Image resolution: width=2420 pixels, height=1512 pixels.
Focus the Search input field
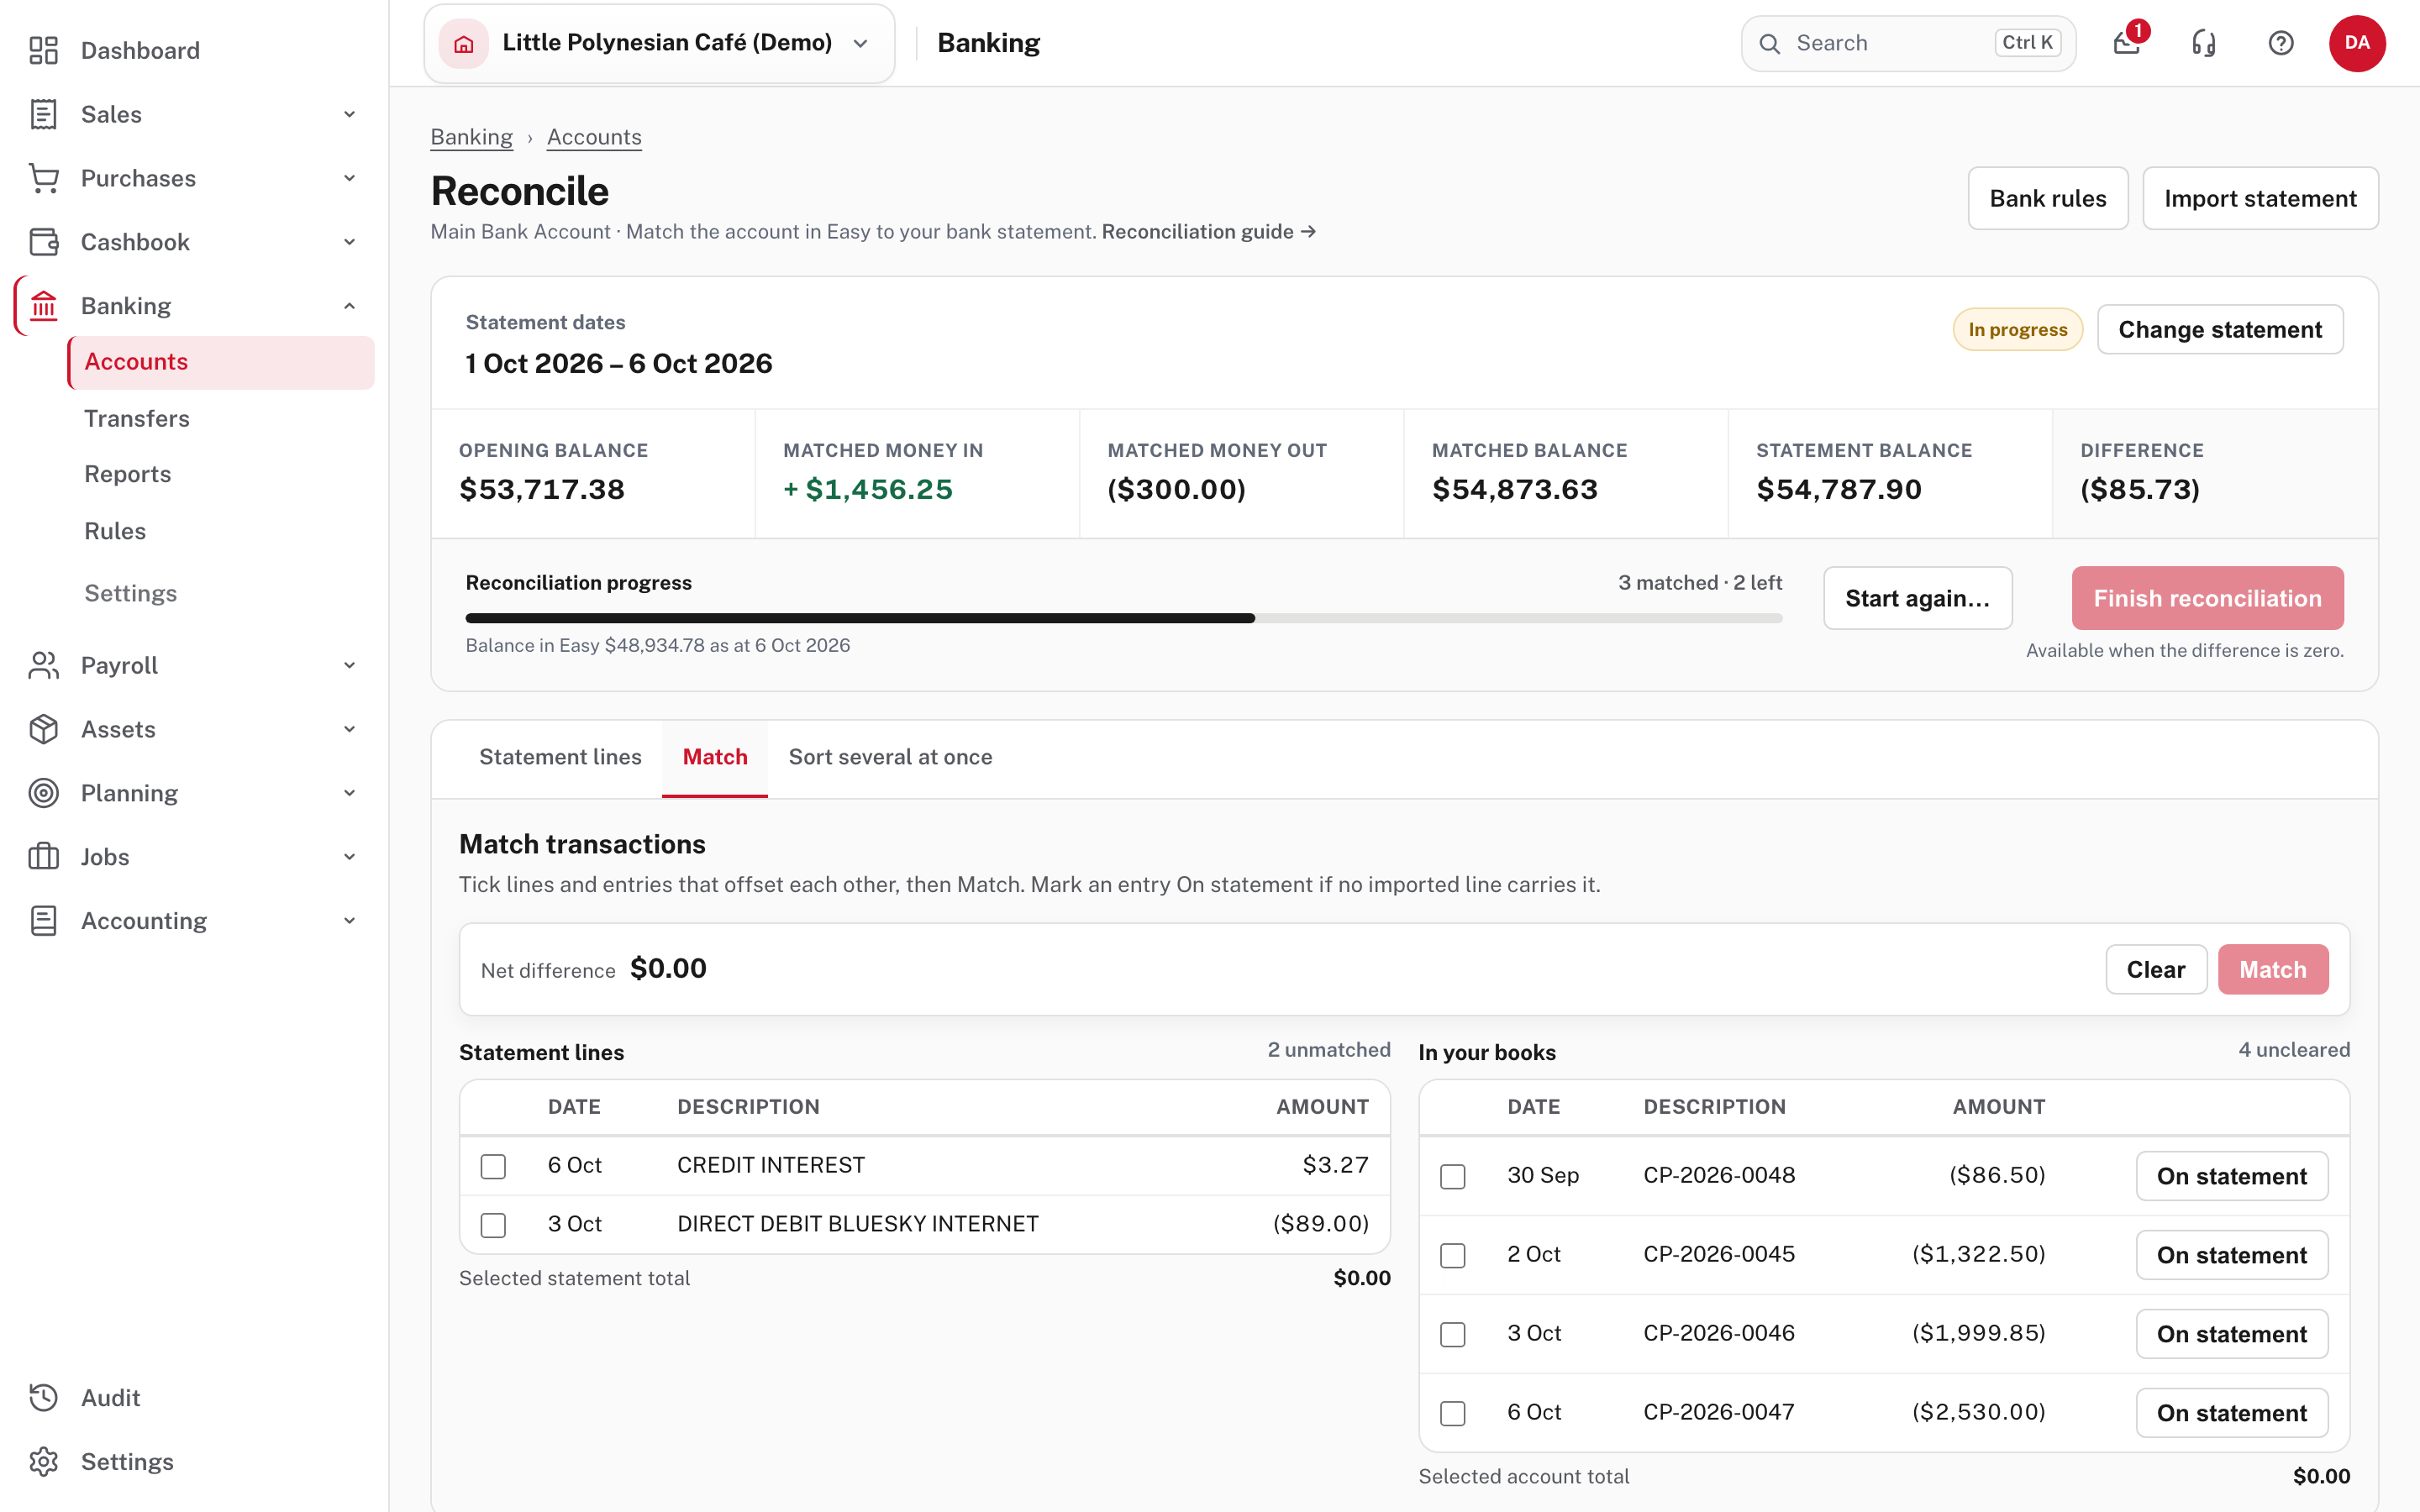1908,43
